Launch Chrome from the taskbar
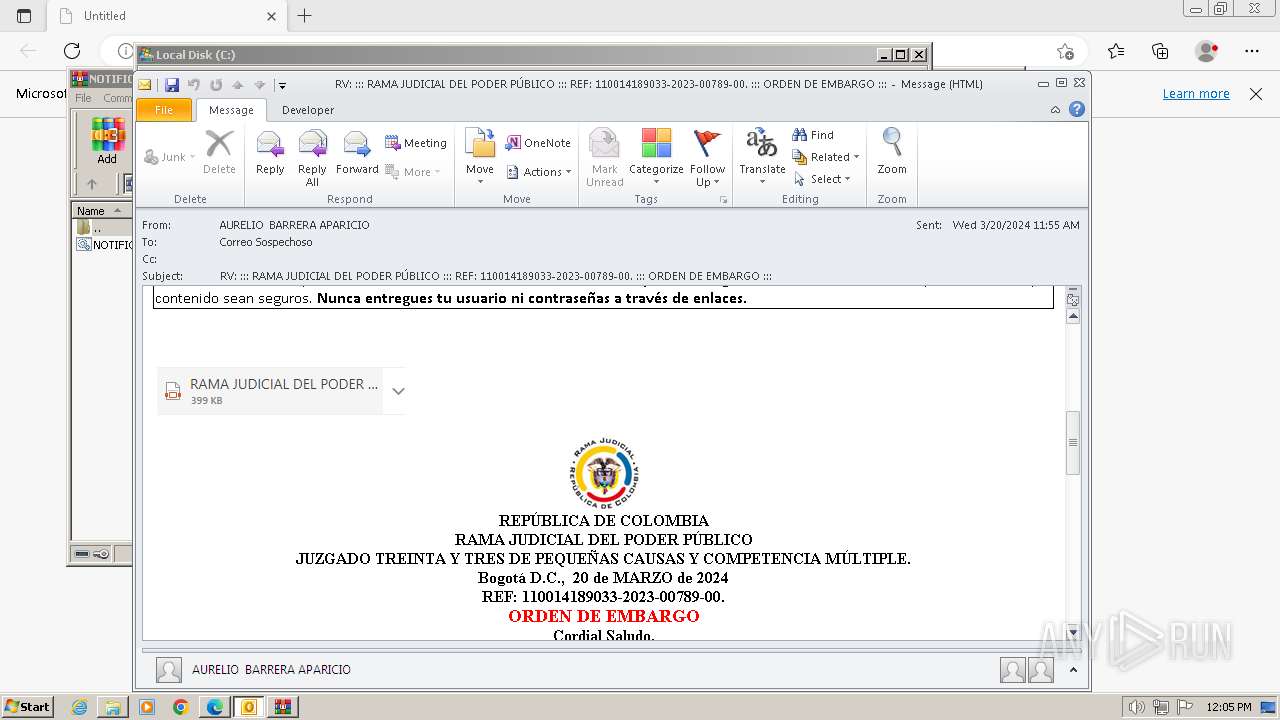Image resolution: width=1280 pixels, height=720 pixels. [181, 707]
